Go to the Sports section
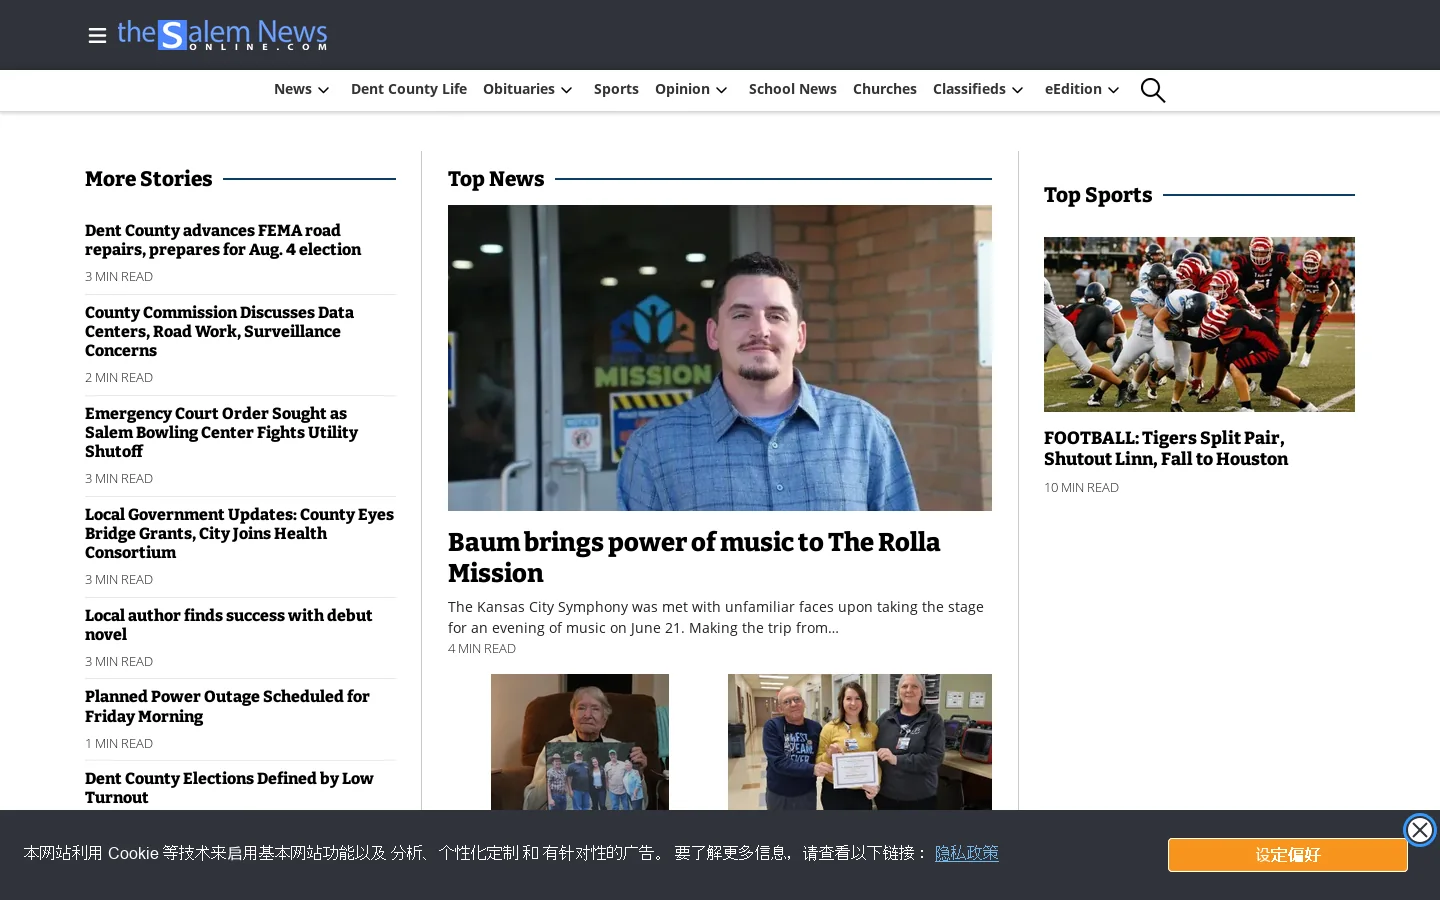 tap(616, 89)
